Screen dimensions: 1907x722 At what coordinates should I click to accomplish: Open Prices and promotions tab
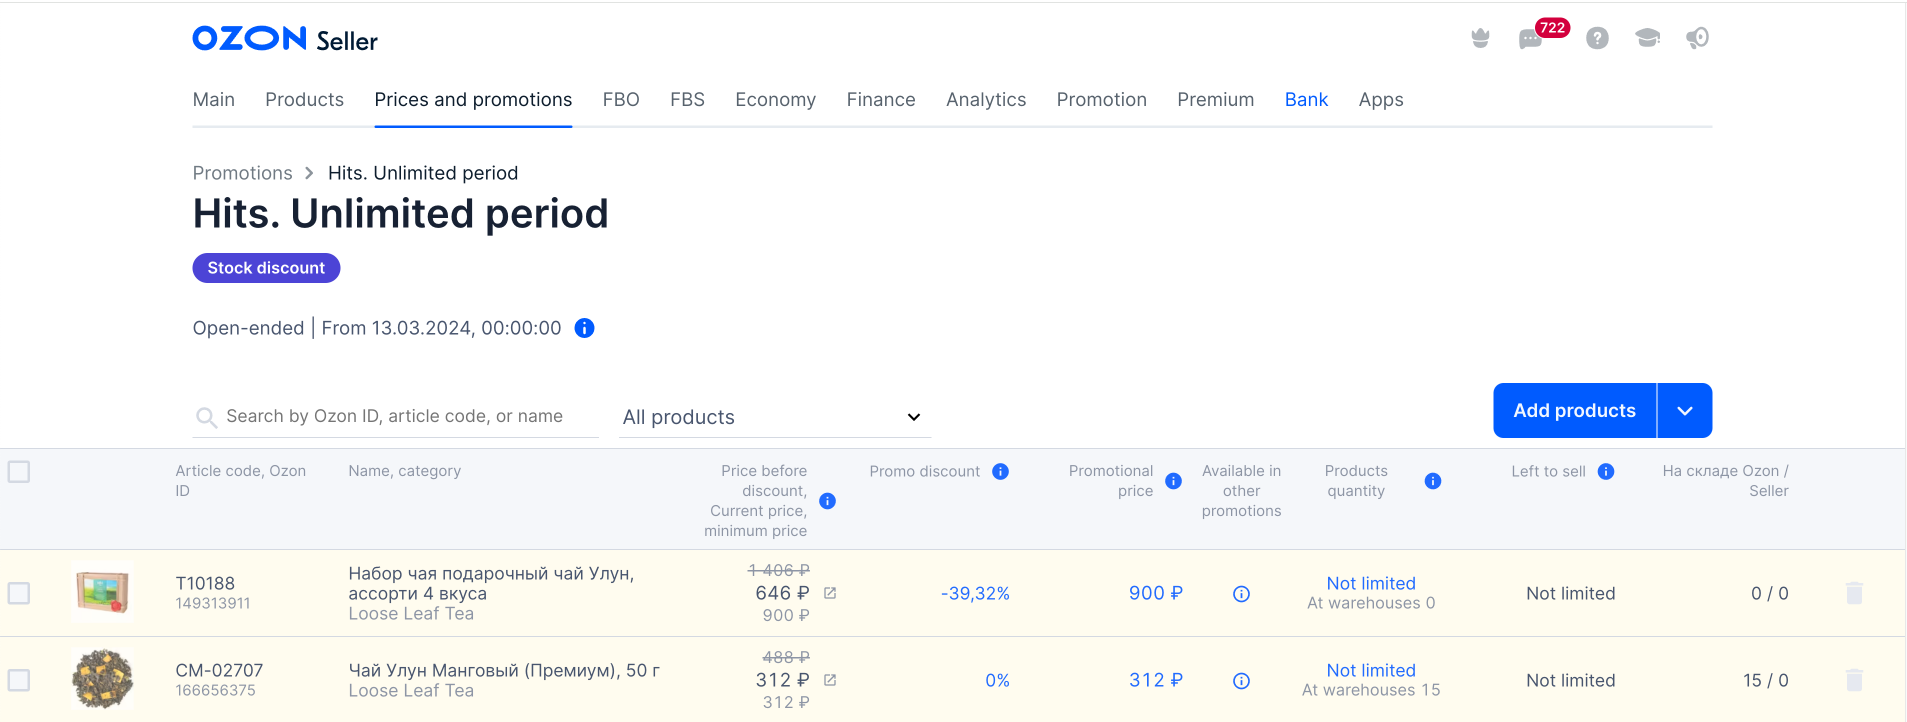tap(473, 100)
